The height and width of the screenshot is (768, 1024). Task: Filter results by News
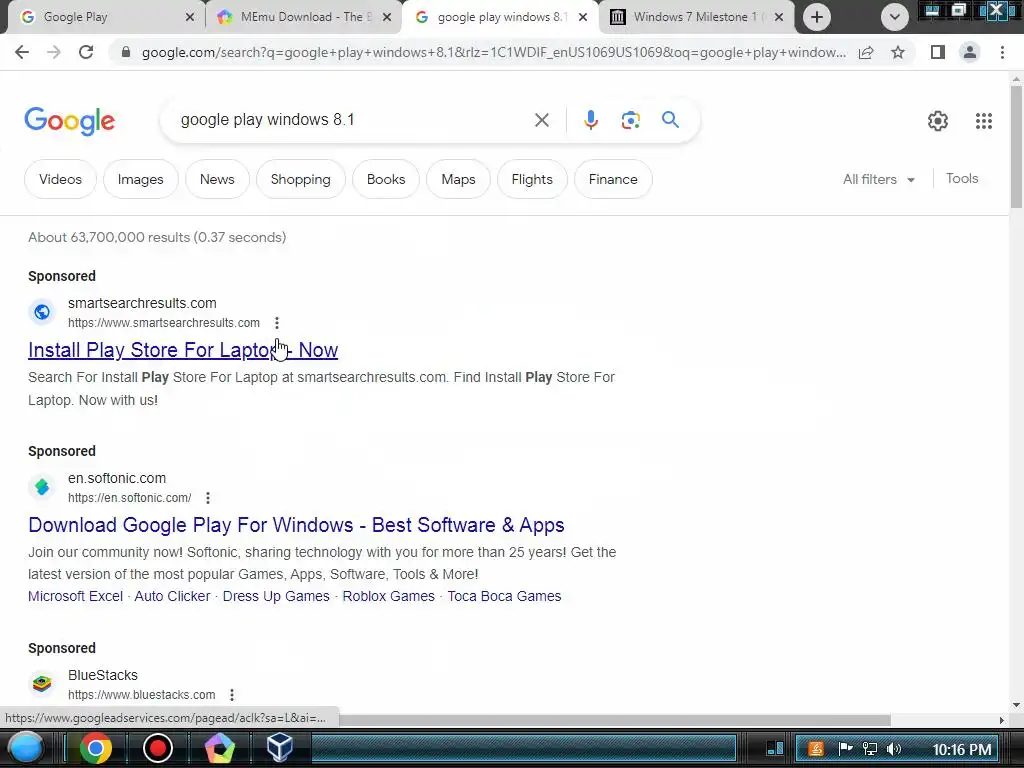tap(217, 179)
